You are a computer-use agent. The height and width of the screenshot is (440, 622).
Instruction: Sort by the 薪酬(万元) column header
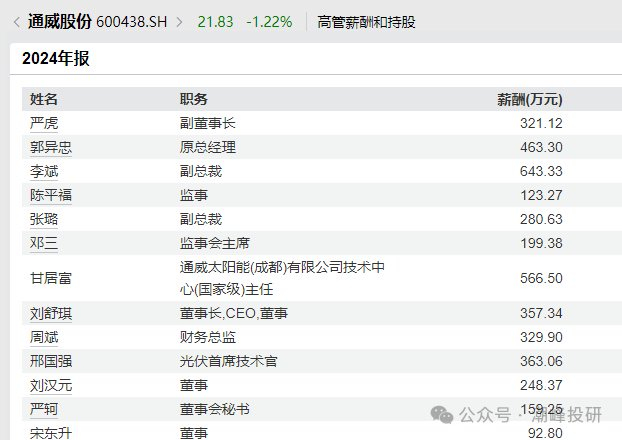point(530,99)
